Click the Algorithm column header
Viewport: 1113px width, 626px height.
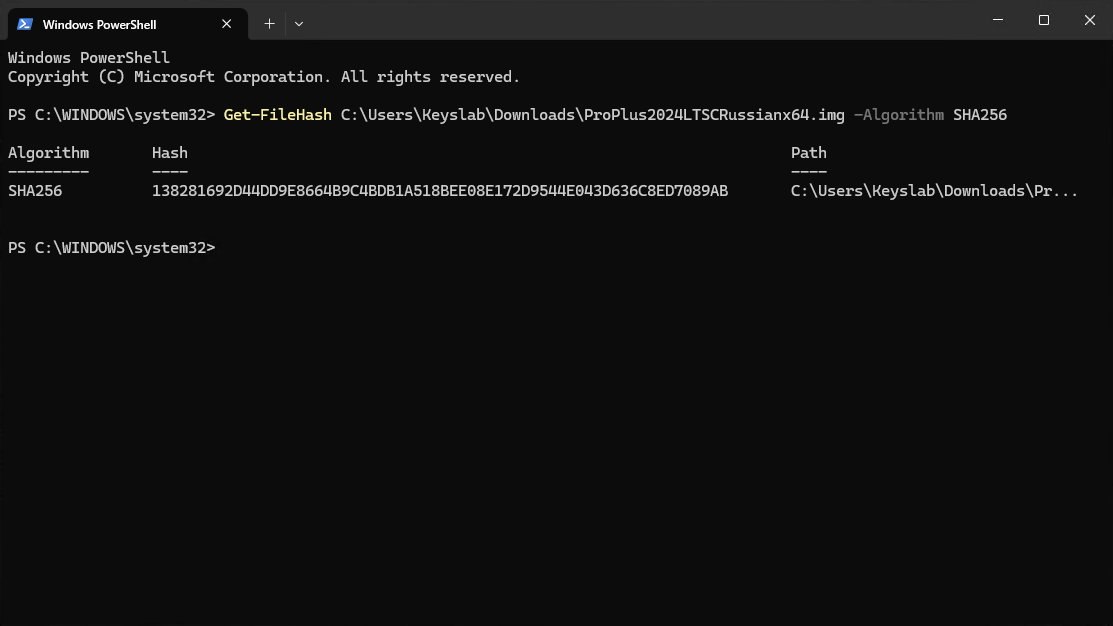point(48,153)
